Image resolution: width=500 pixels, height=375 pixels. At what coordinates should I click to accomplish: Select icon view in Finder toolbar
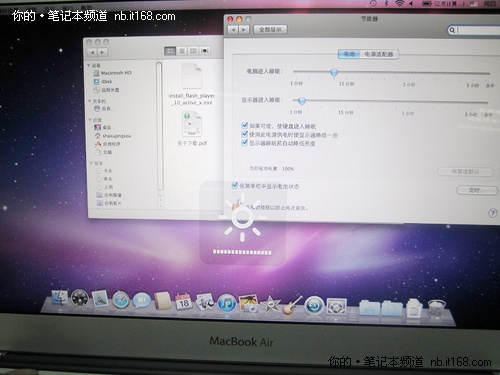click(x=170, y=51)
